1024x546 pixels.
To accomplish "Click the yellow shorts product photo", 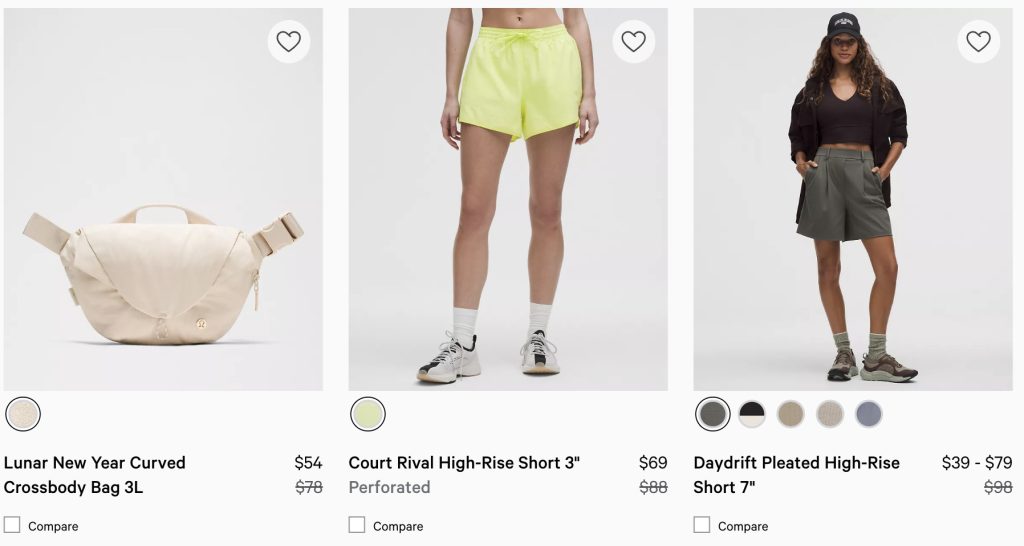I will pos(508,200).
